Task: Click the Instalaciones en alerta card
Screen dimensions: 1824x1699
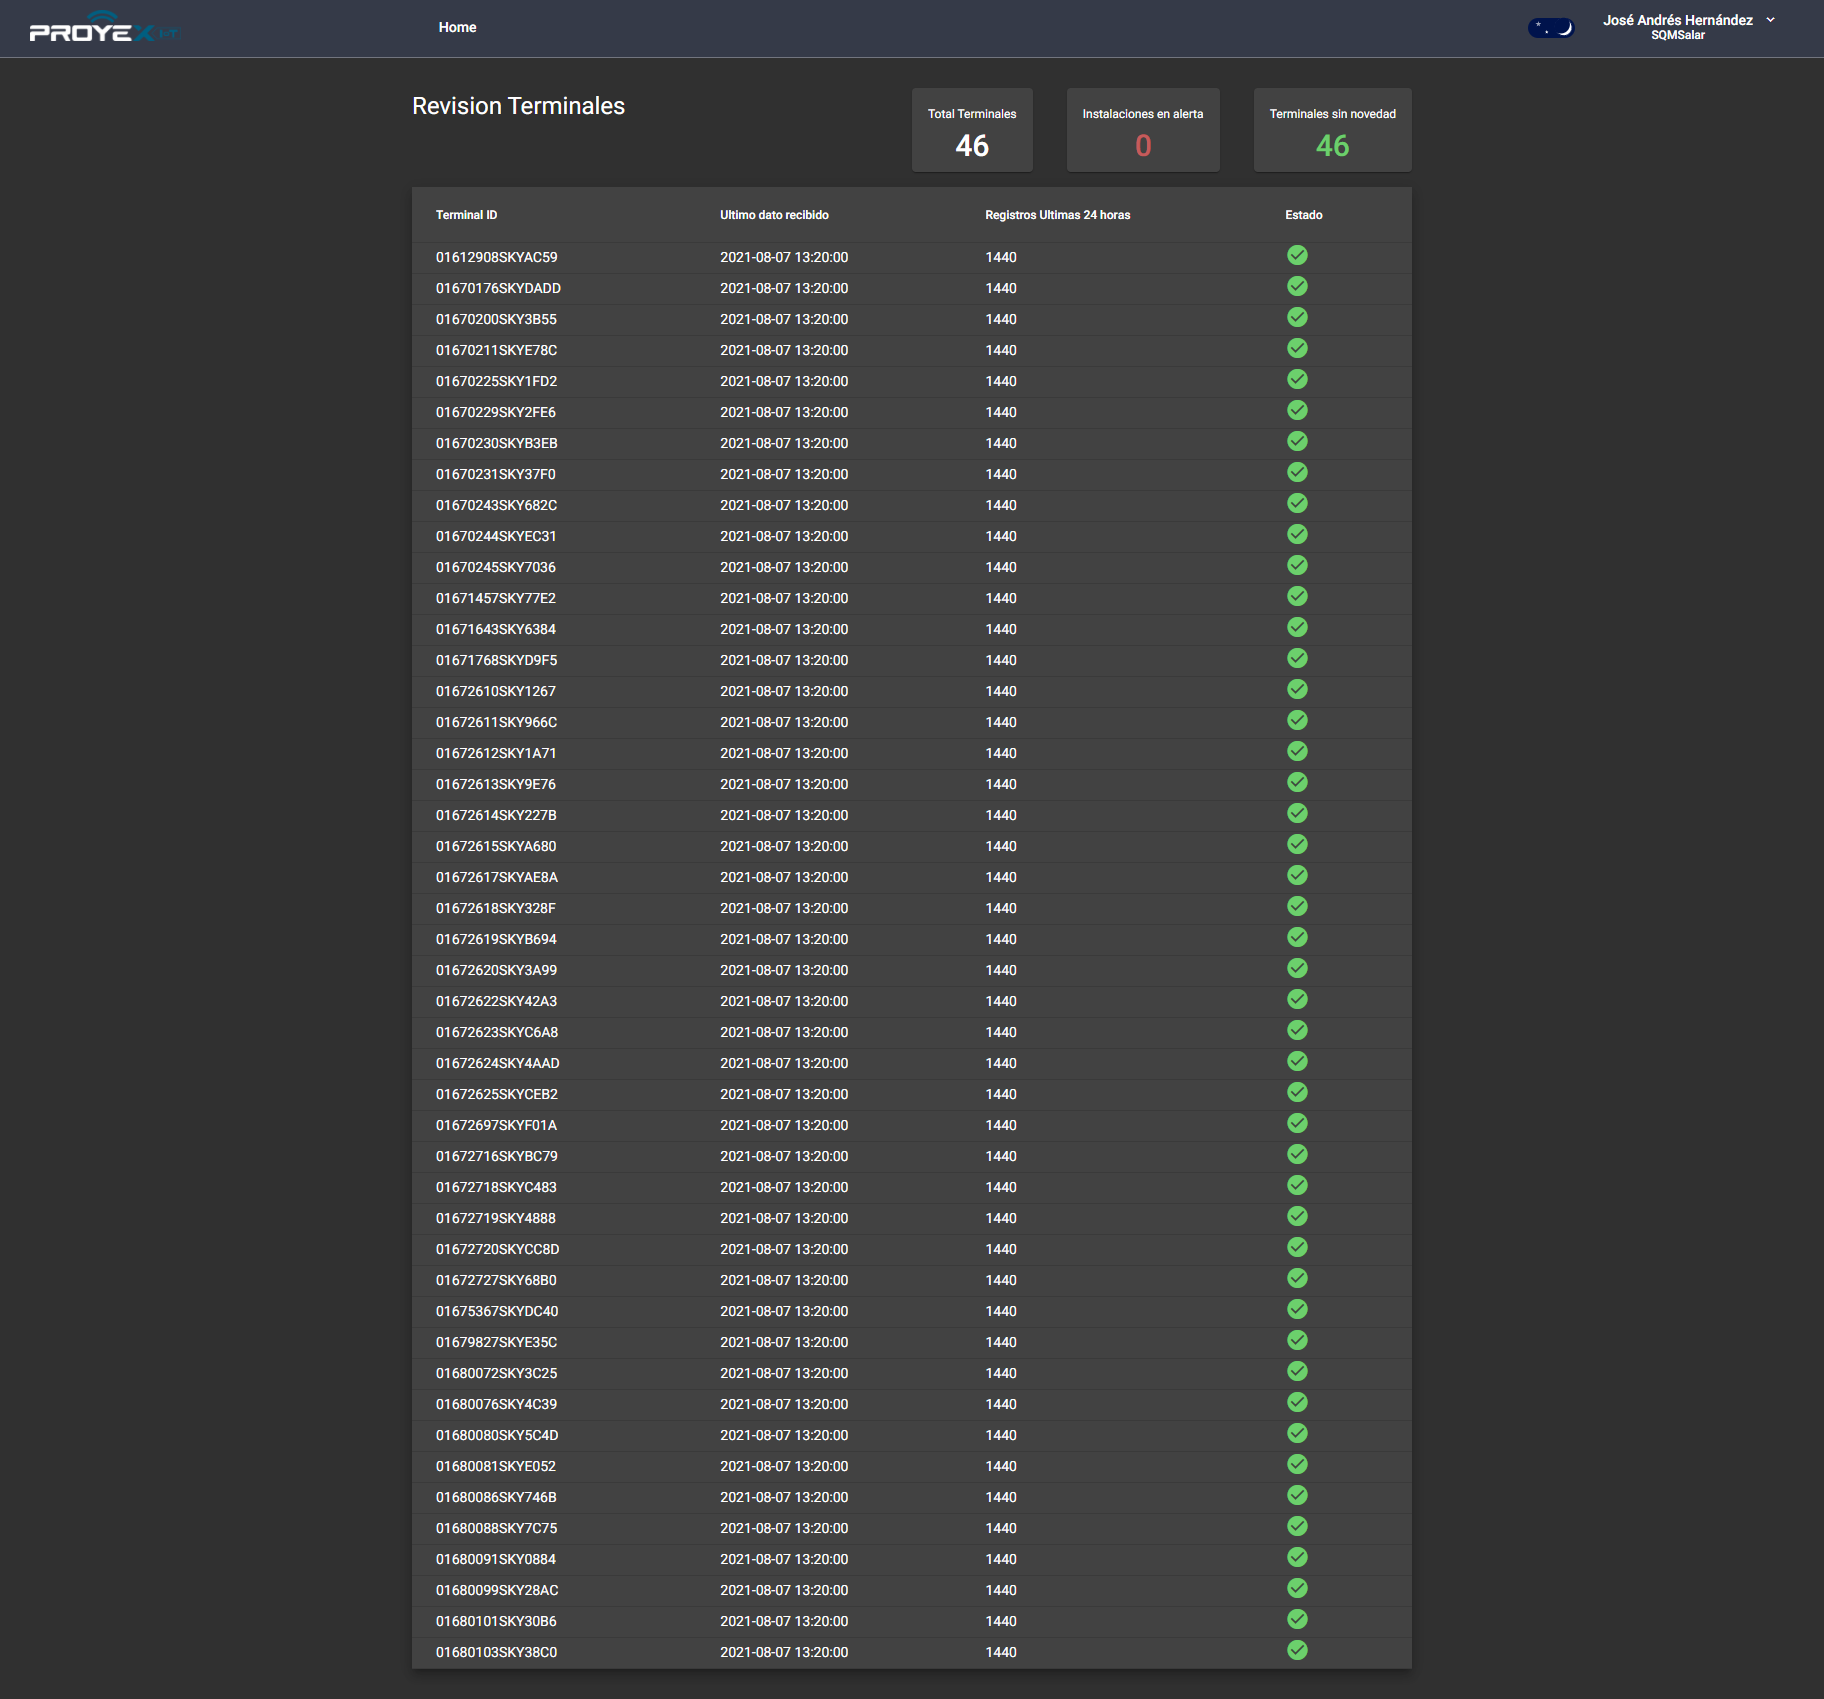Action: pos(1143,130)
